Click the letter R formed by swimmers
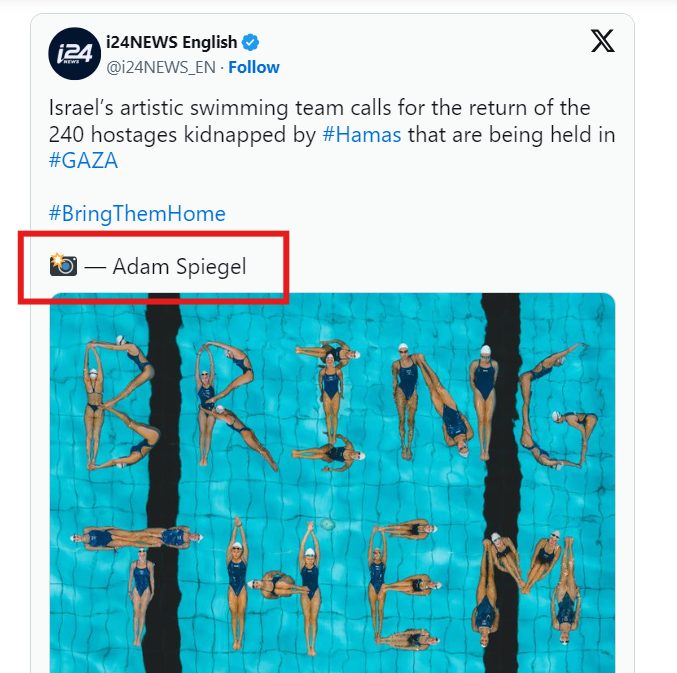 pos(237,405)
